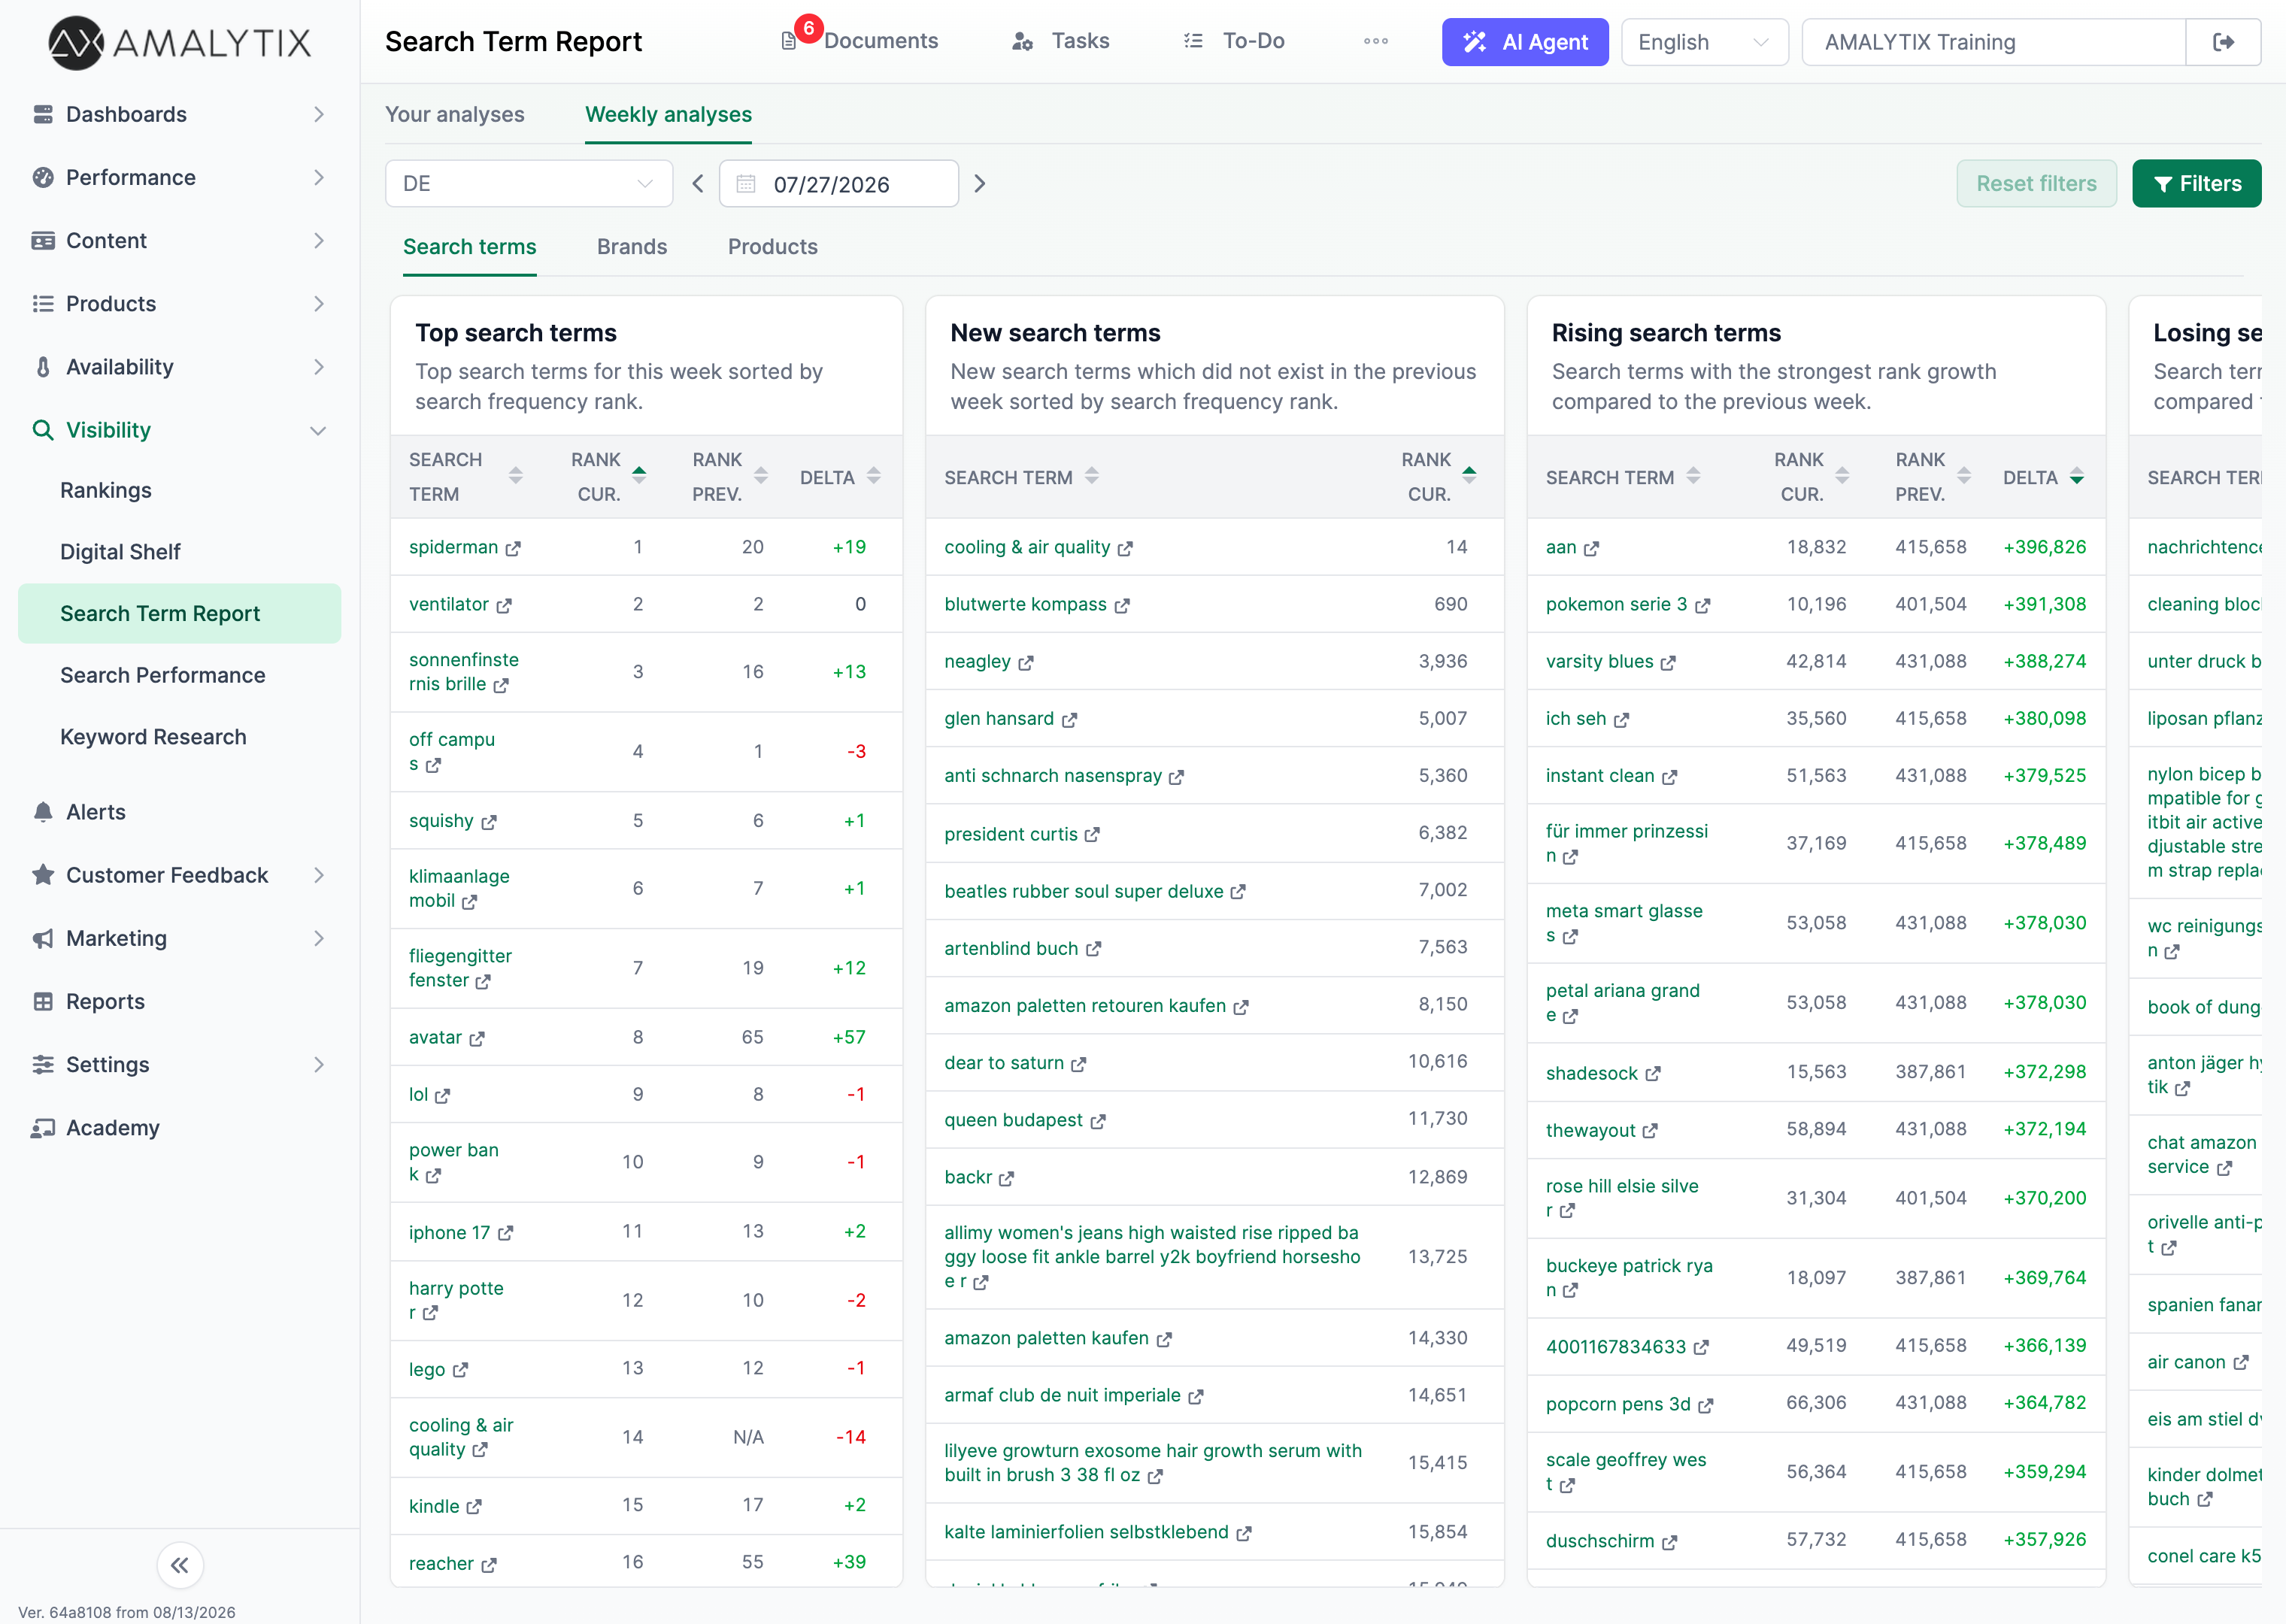Open external link icon next to shadesock
This screenshot has width=2286, height=1624.
[x=1653, y=1074]
